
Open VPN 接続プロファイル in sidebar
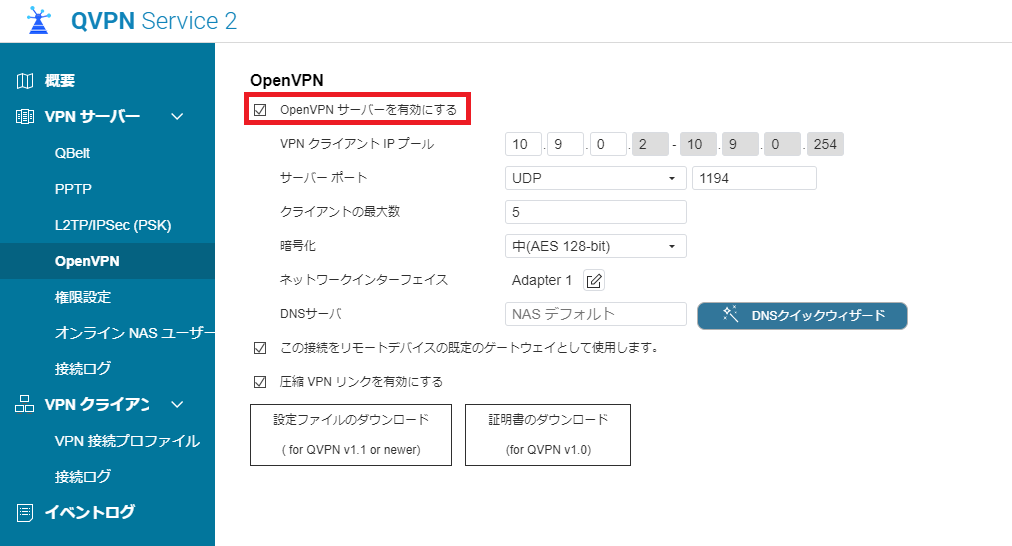[x=127, y=441]
